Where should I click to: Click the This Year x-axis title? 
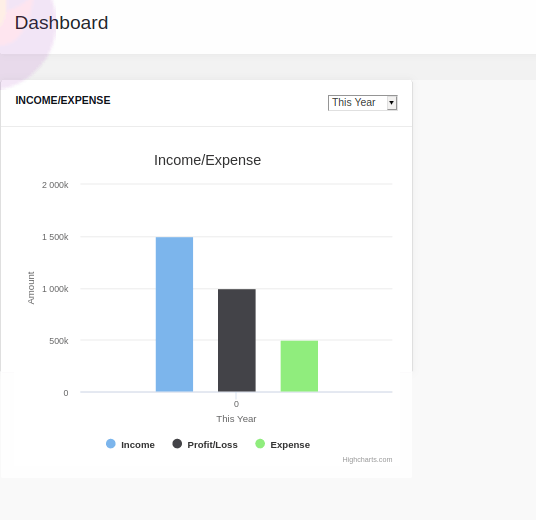point(236,419)
